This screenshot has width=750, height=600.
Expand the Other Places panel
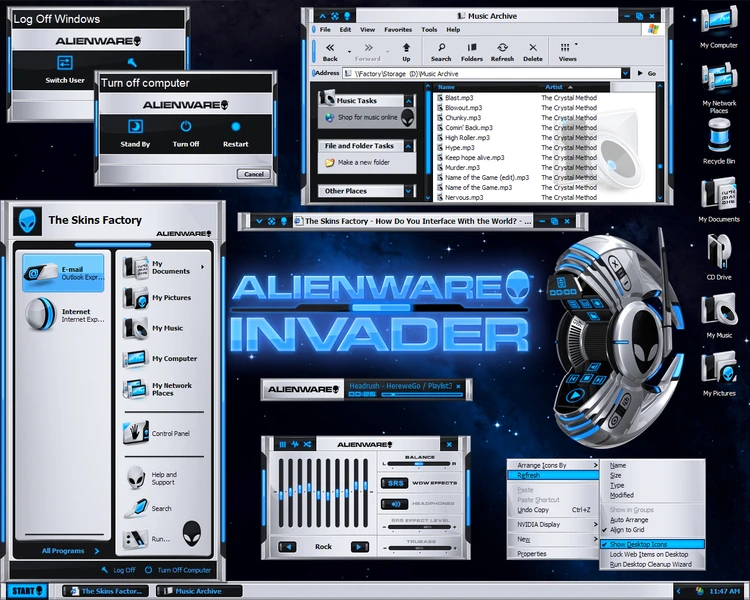[x=408, y=191]
